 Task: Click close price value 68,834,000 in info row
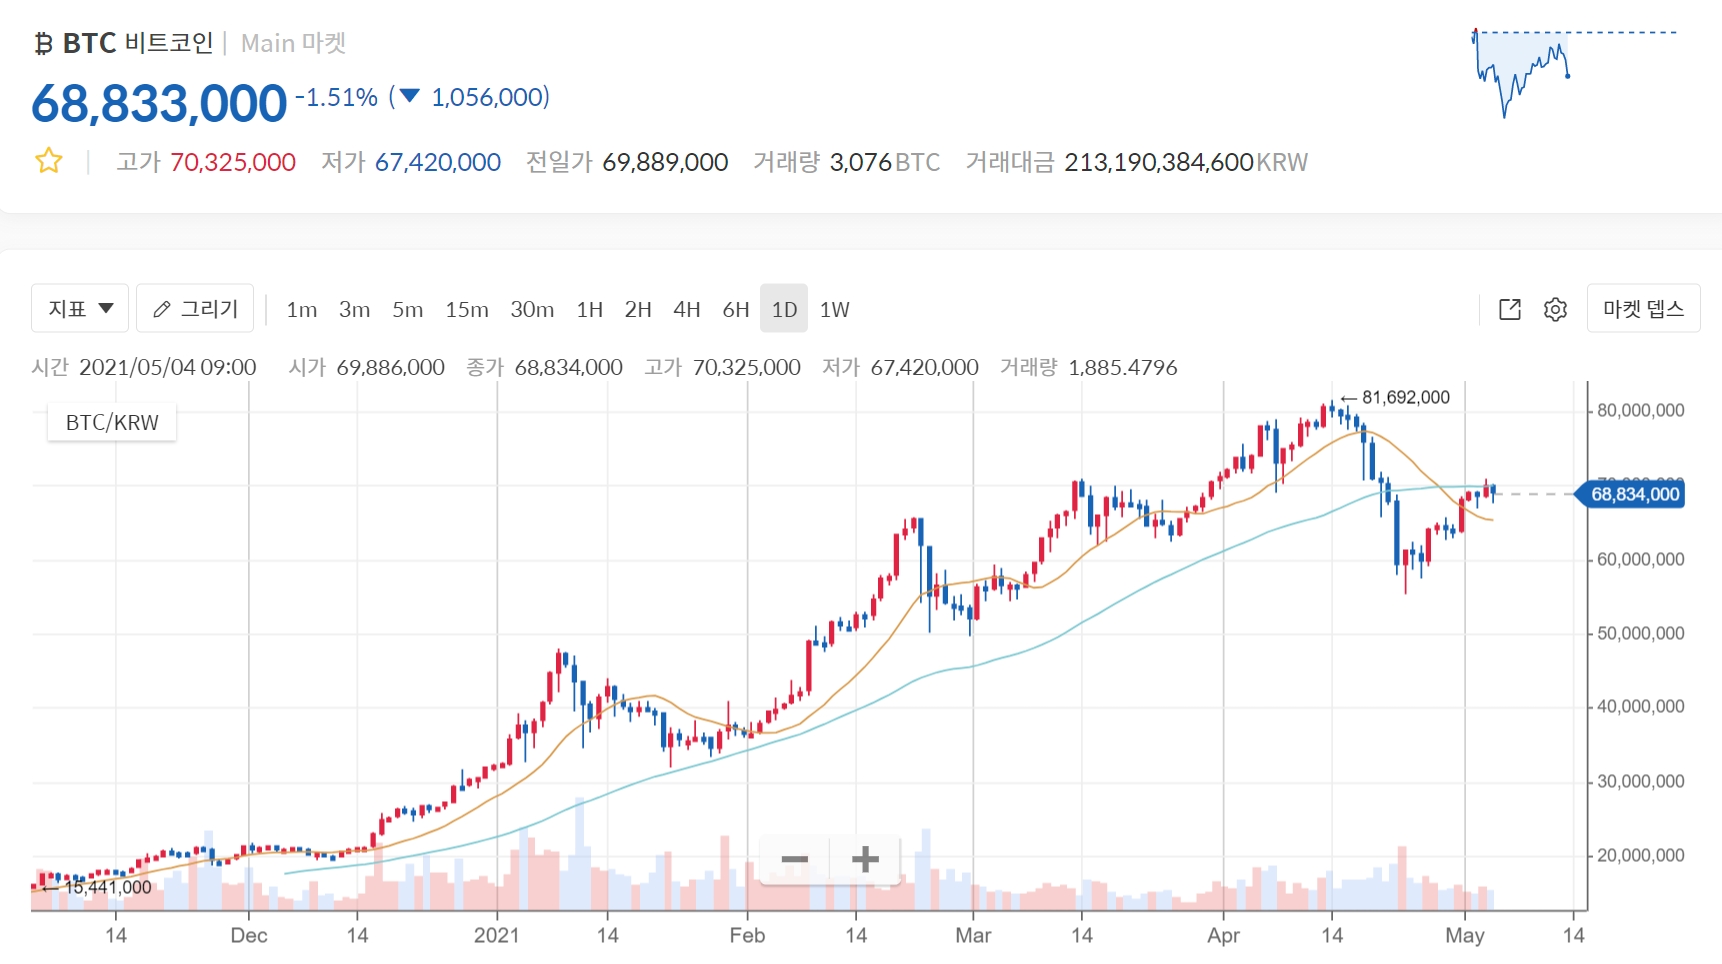[569, 367]
